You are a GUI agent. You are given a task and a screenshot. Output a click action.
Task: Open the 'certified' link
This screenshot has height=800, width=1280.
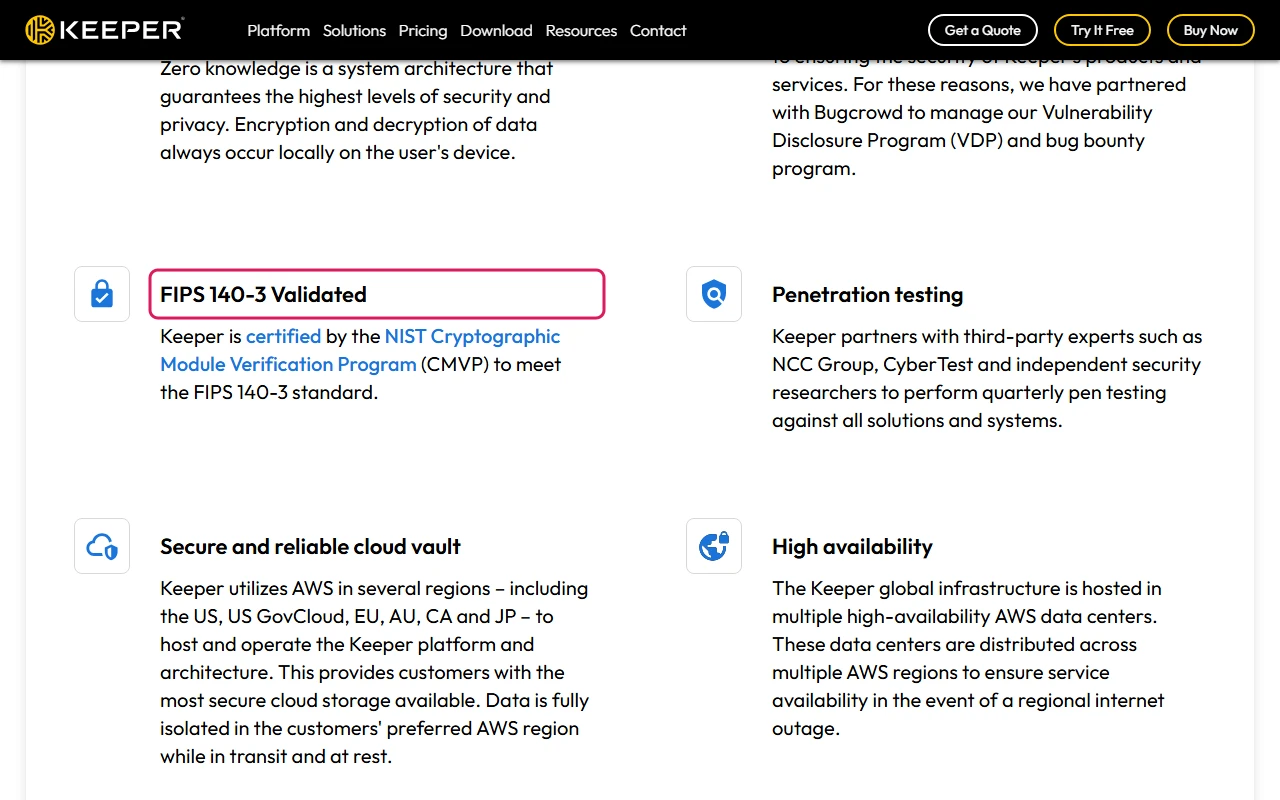tap(284, 336)
